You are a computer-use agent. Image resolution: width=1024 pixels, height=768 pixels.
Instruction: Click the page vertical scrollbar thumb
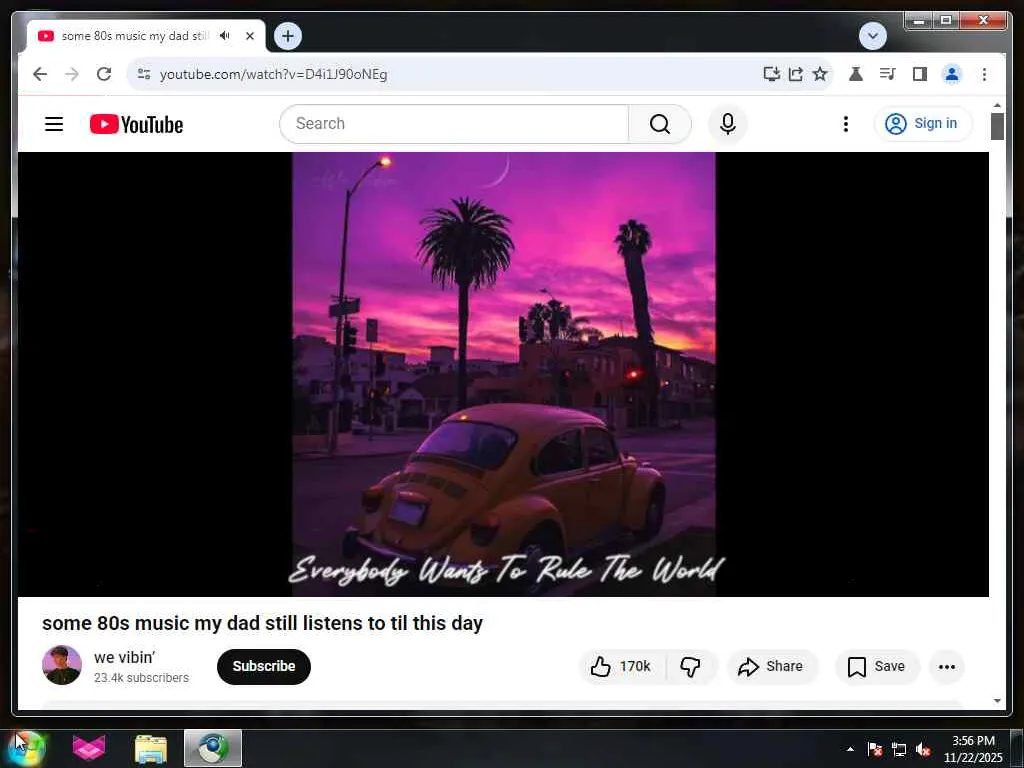tap(997, 127)
